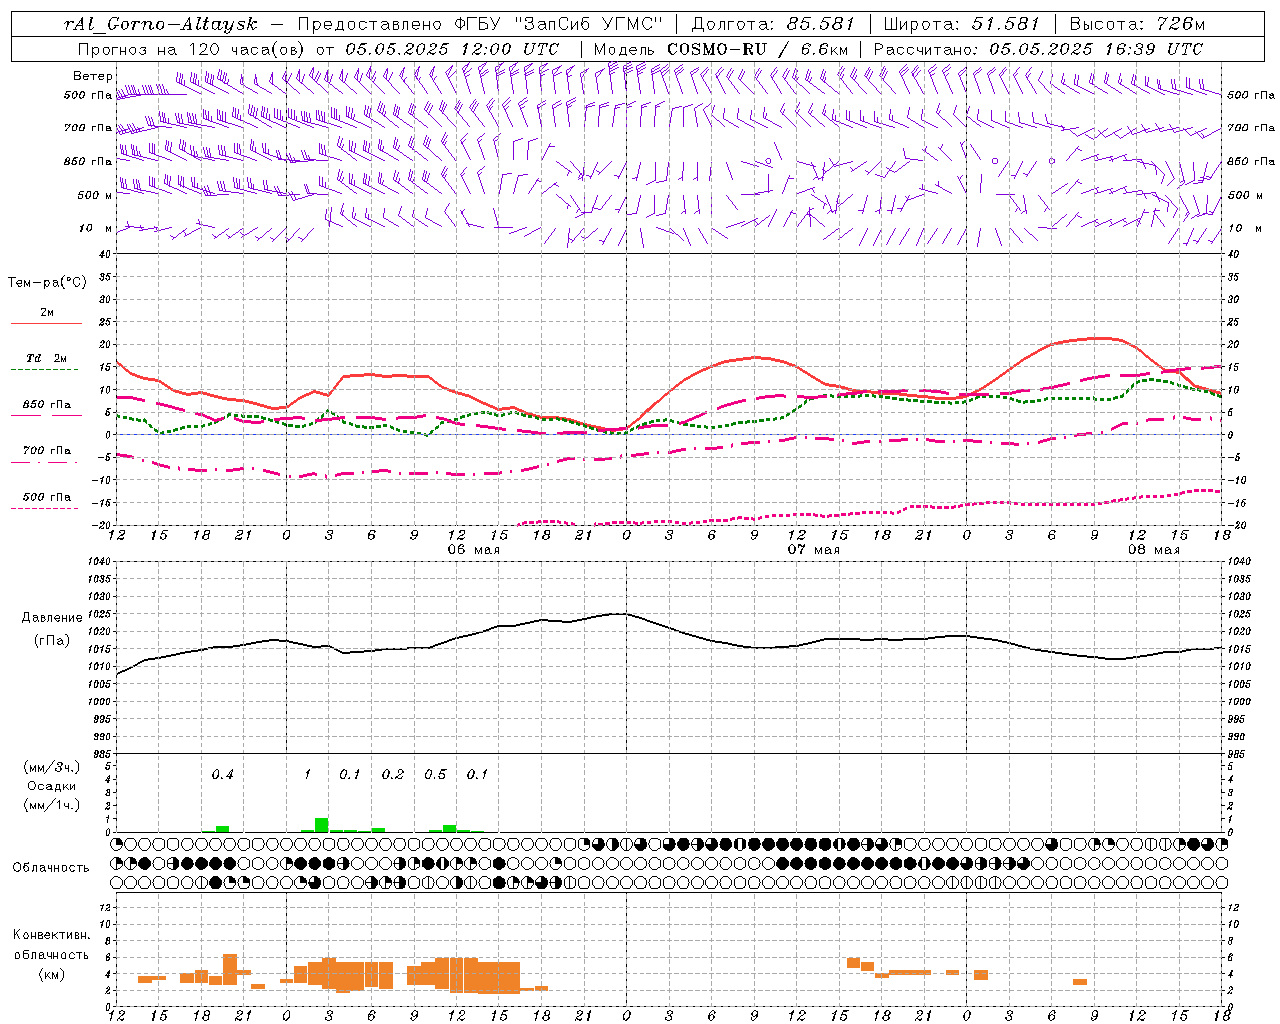Click the Осадки panel label
This screenshot has width=1280, height=1024.
[52, 786]
